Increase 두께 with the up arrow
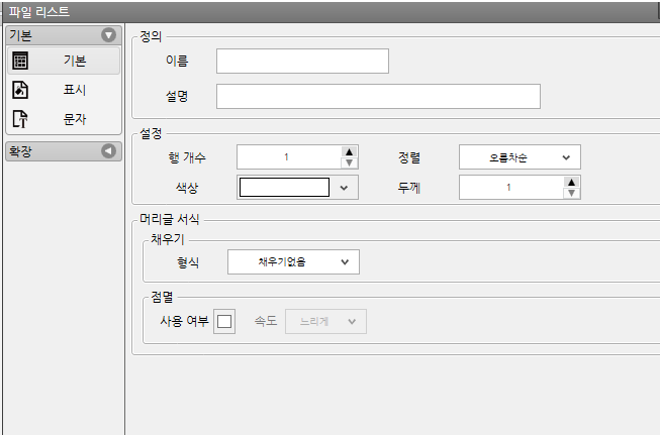This screenshot has width=661, height=437. click(571, 182)
